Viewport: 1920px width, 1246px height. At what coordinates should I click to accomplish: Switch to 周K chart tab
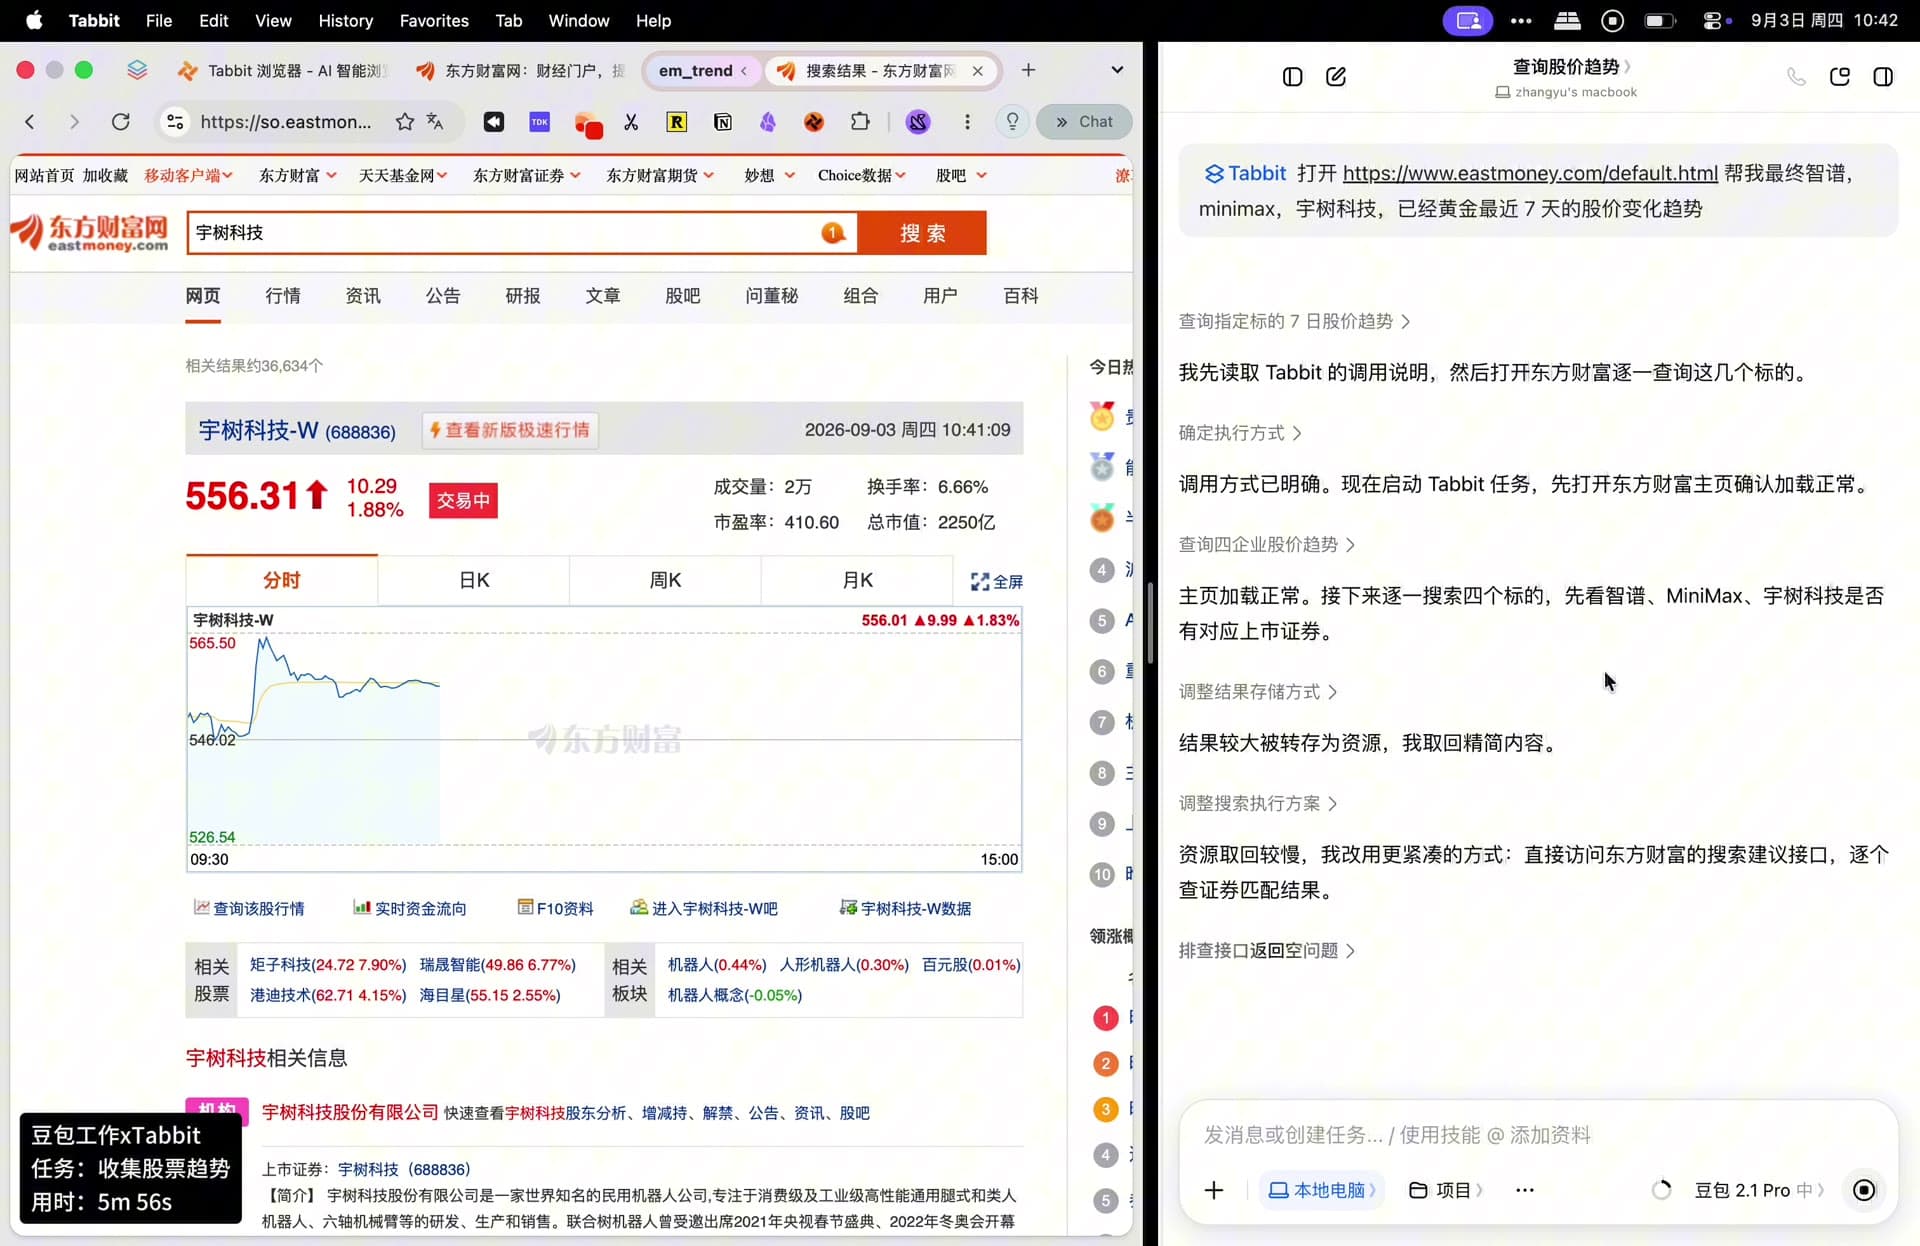pos(665,580)
